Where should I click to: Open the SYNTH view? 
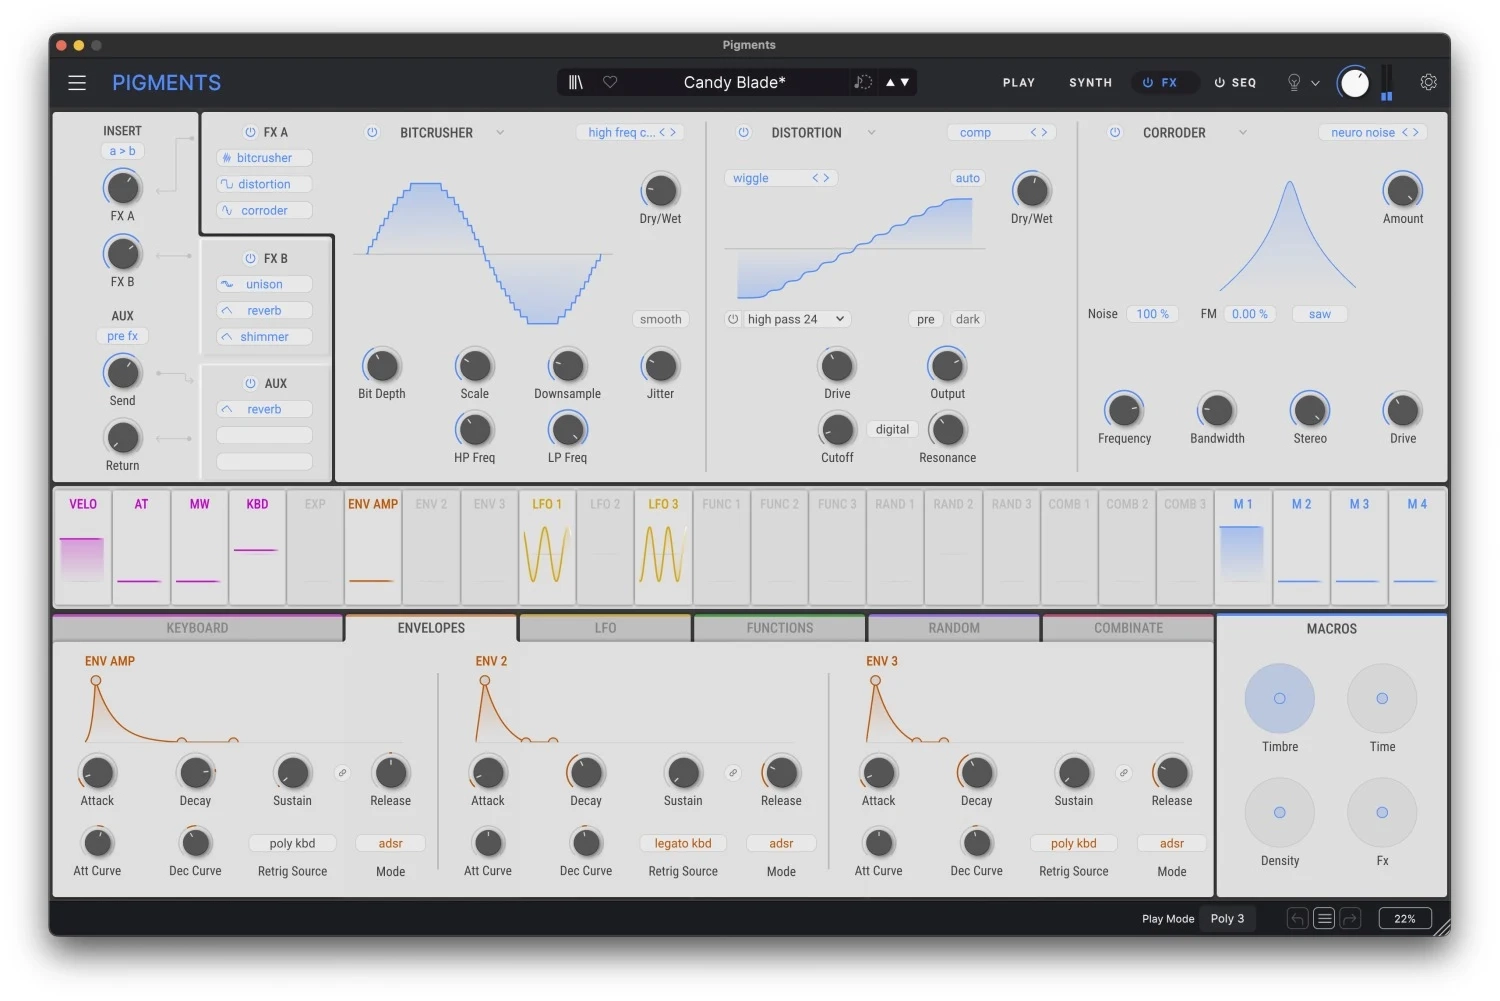1090,83
